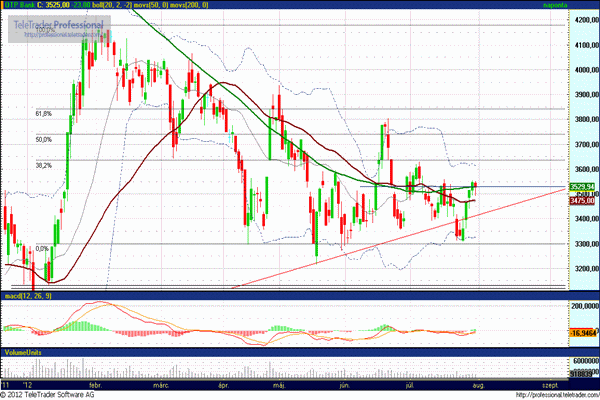Screen dimensions: 600x400
Task: Click the 200,0000 MACD scale value
Action: coord(585,306)
